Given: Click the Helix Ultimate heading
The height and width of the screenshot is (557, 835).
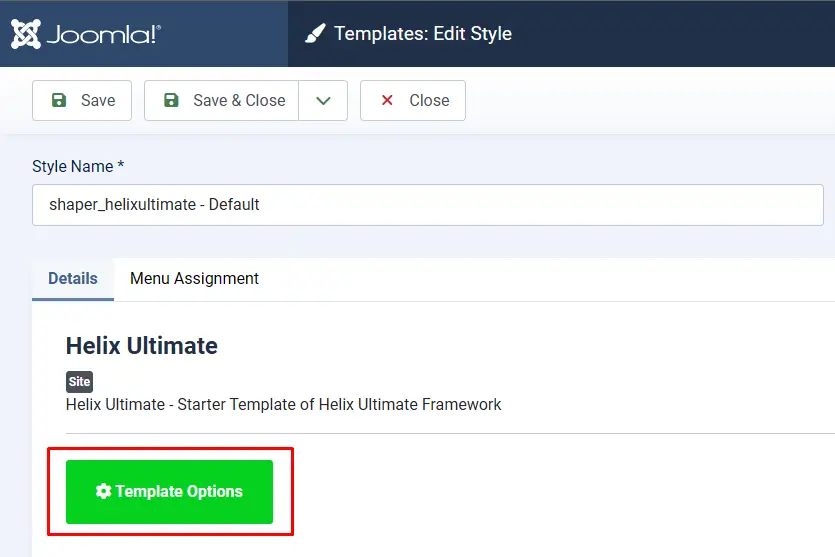Looking at the screenshot, I should point(142,346).
